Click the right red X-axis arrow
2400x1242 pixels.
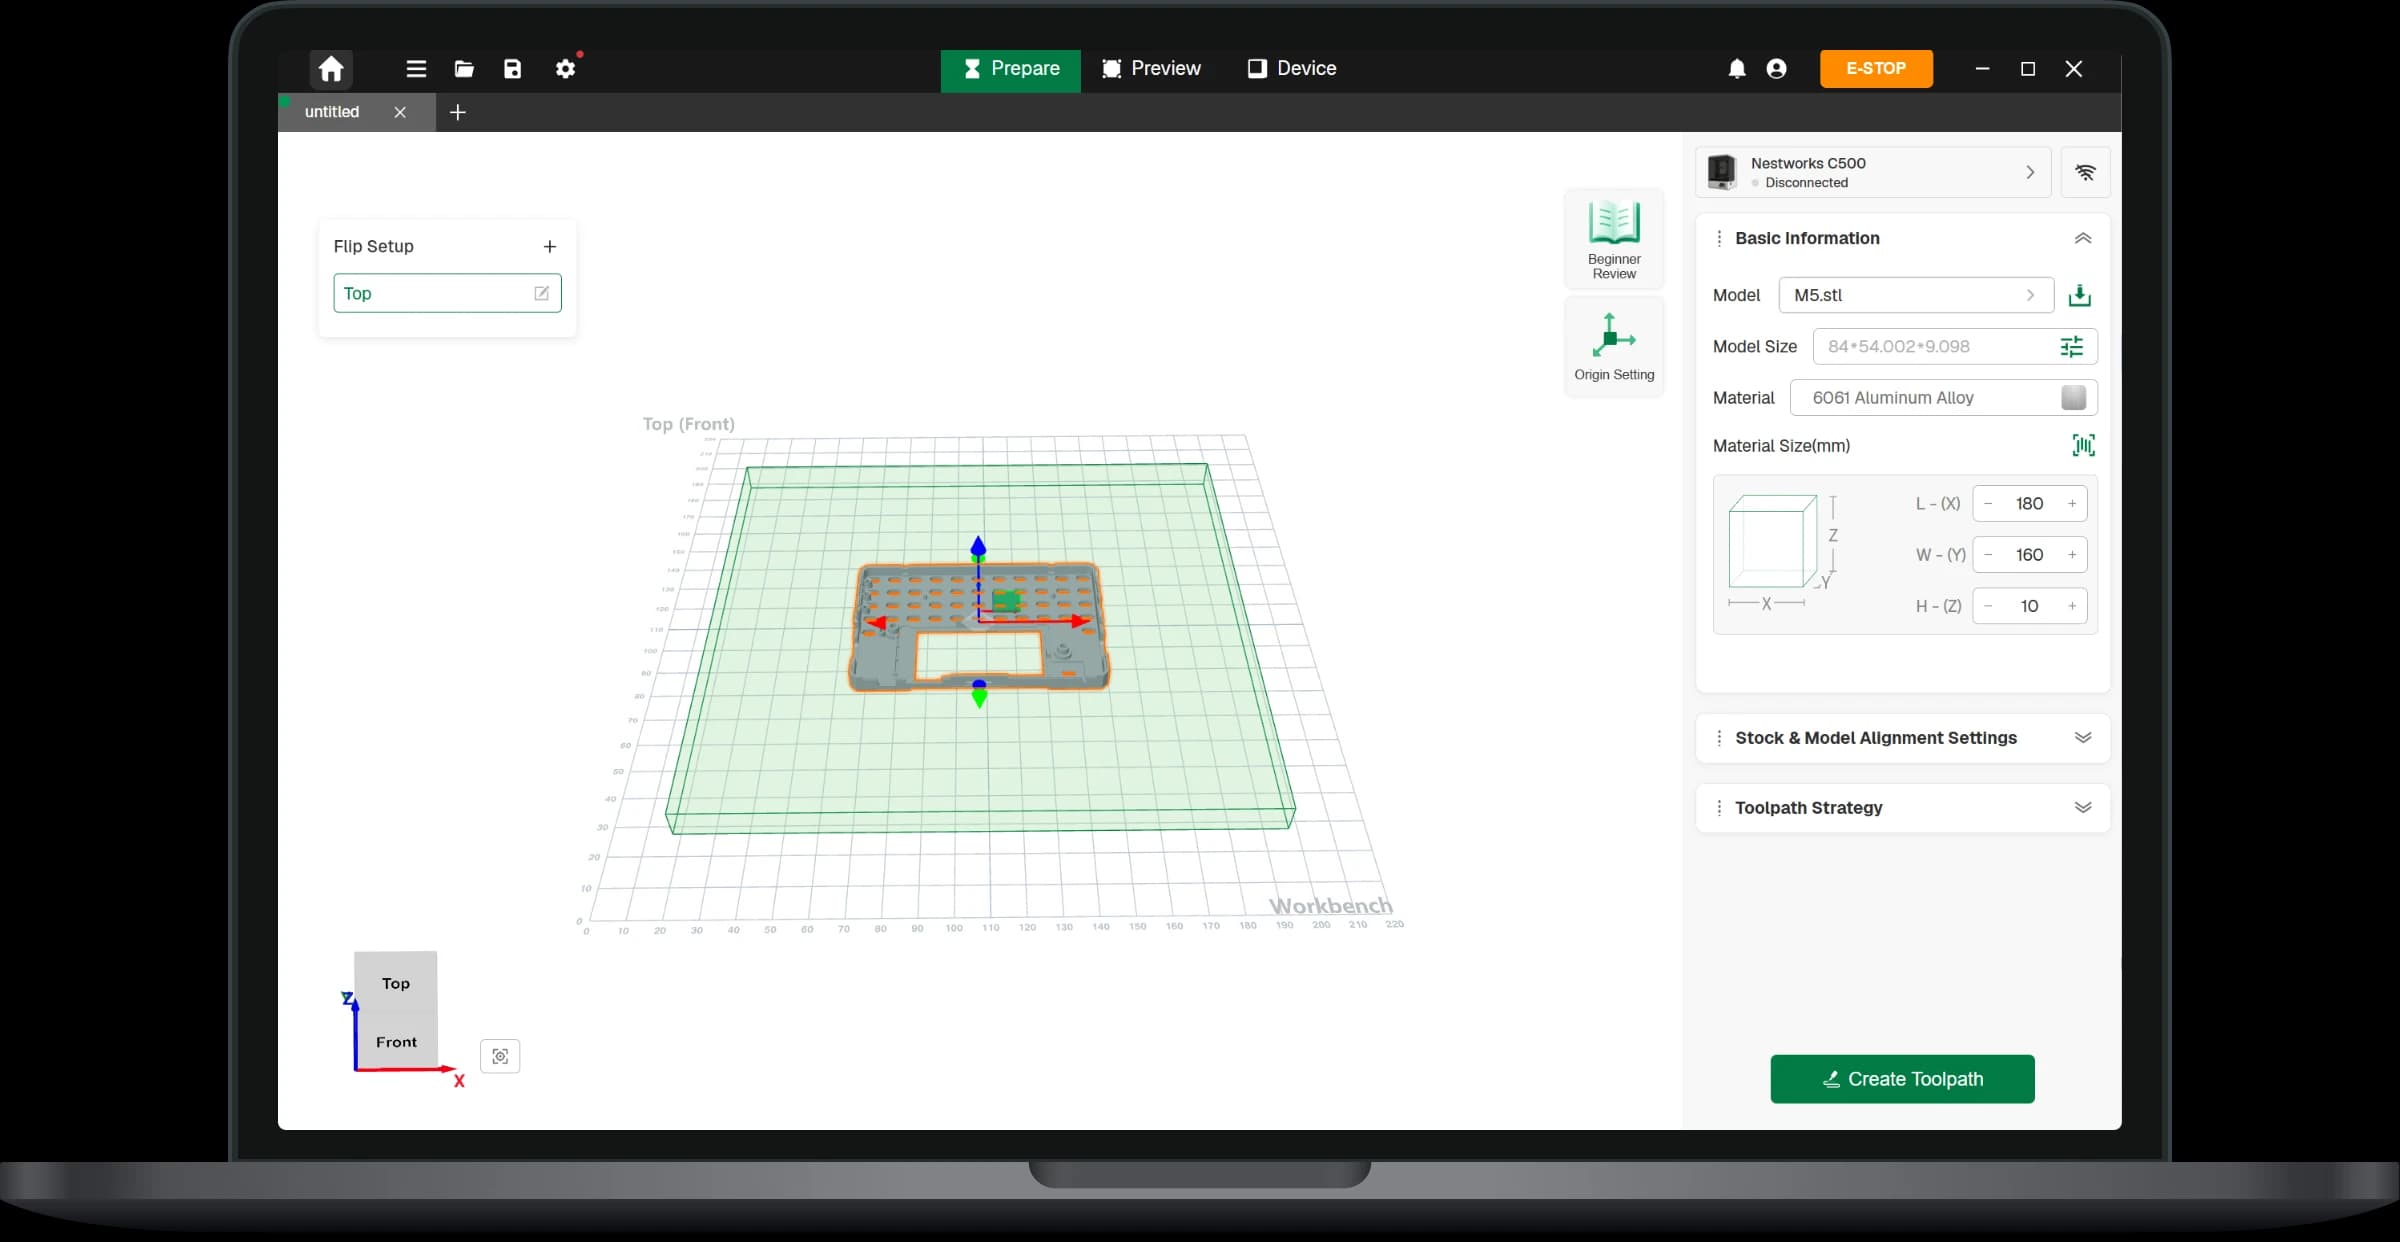[x=1079, y=621]
